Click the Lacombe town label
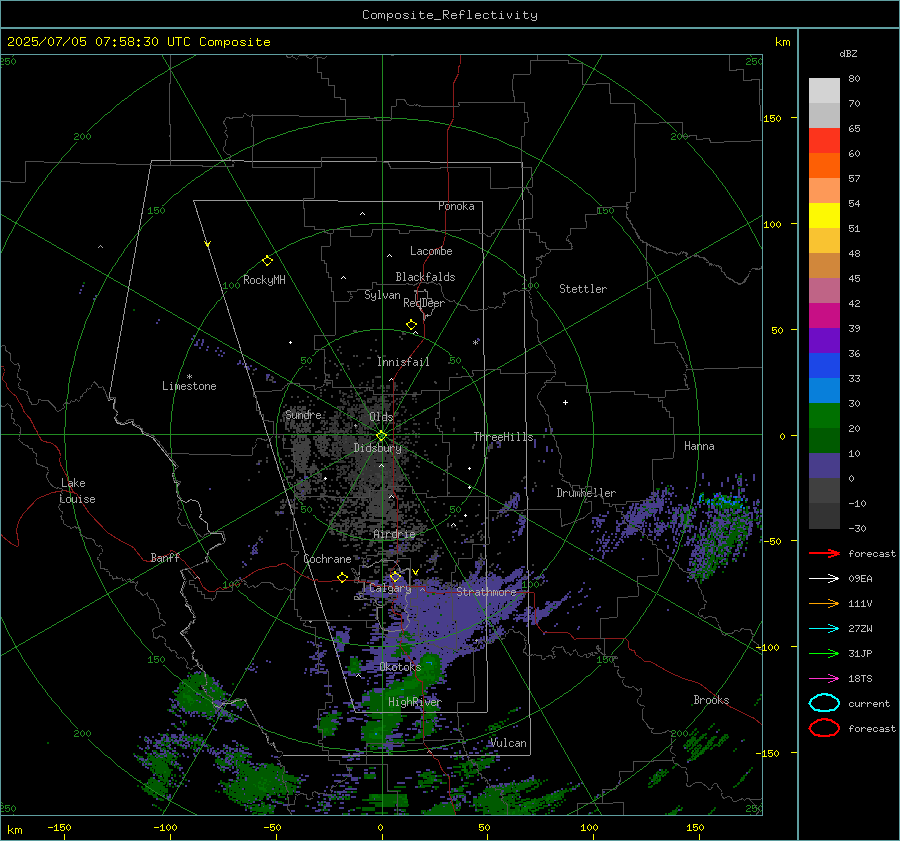 431,251
